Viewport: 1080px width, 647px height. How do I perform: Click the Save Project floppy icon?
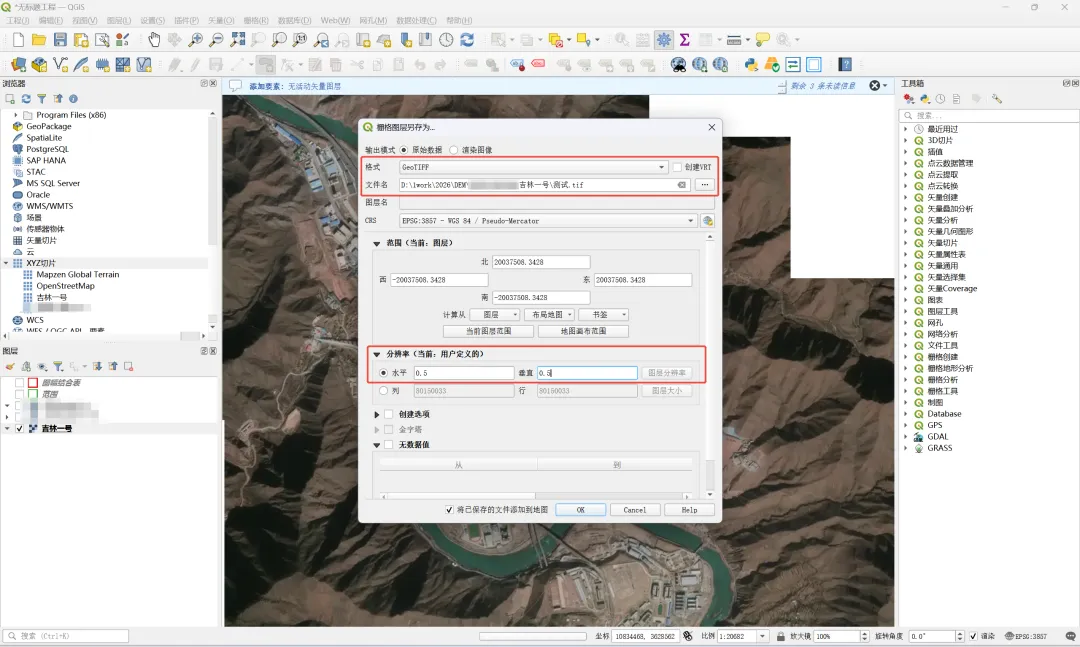[x=60, y=40]
